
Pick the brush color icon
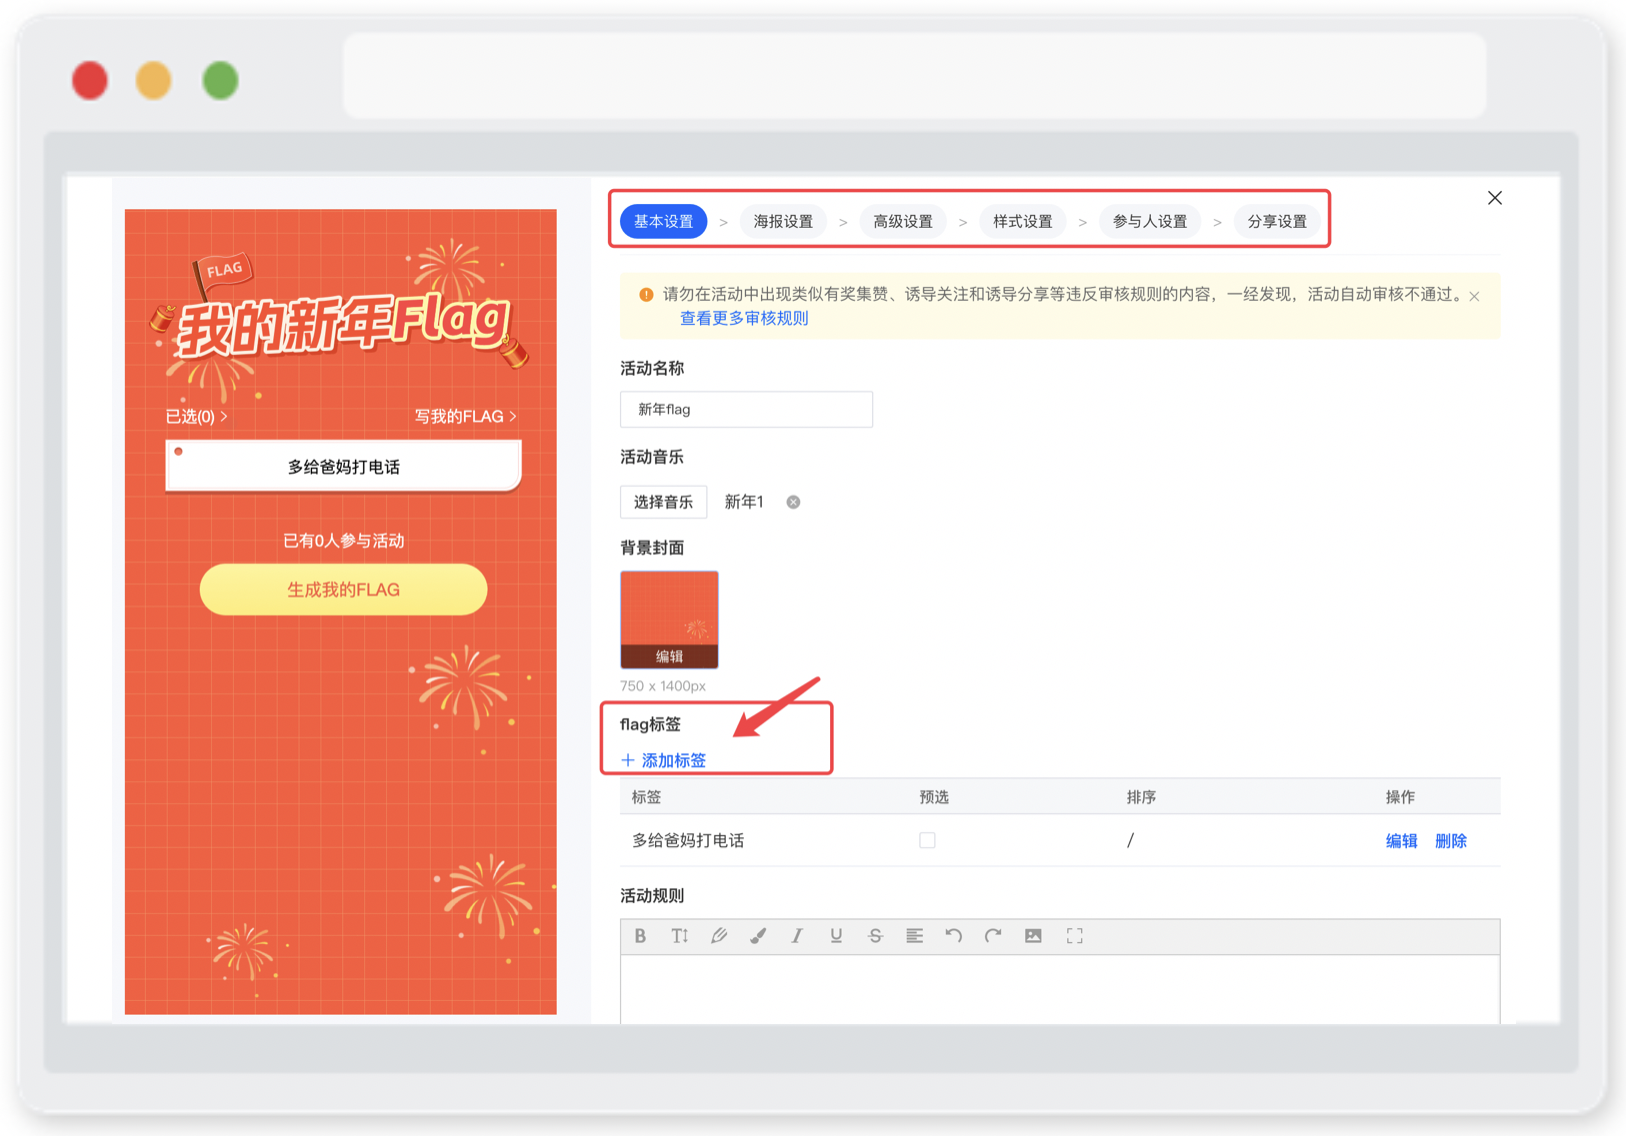(x=758, y=936)
